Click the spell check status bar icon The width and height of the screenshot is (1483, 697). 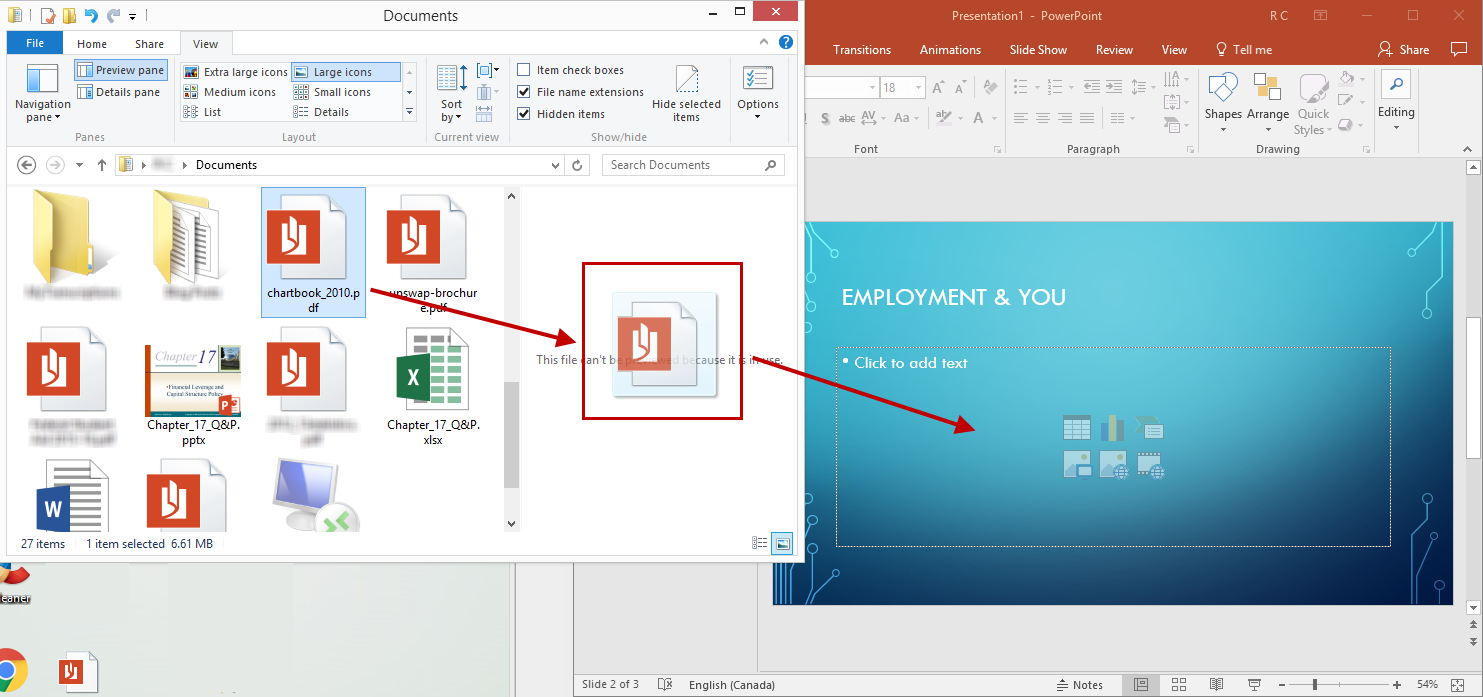[665, 685]
